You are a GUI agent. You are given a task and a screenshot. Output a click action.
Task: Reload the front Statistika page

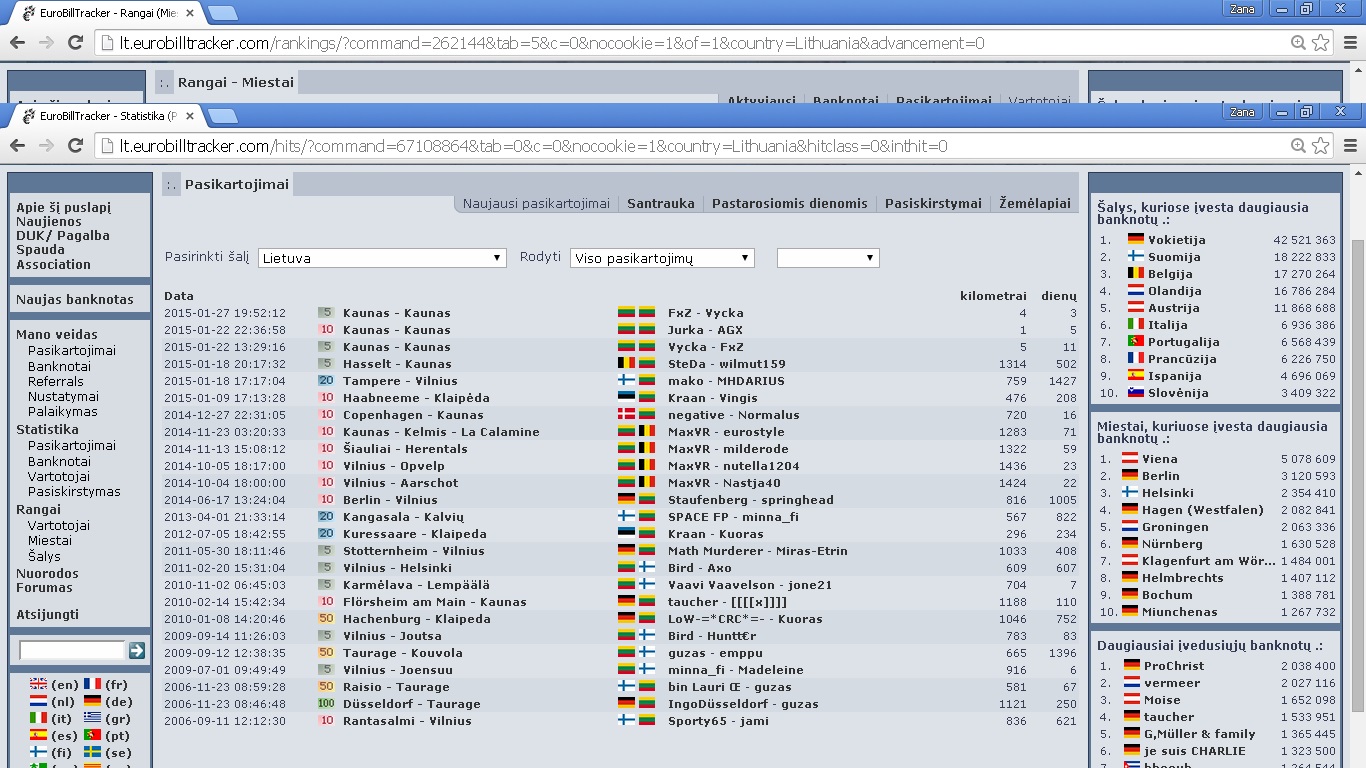75,146
